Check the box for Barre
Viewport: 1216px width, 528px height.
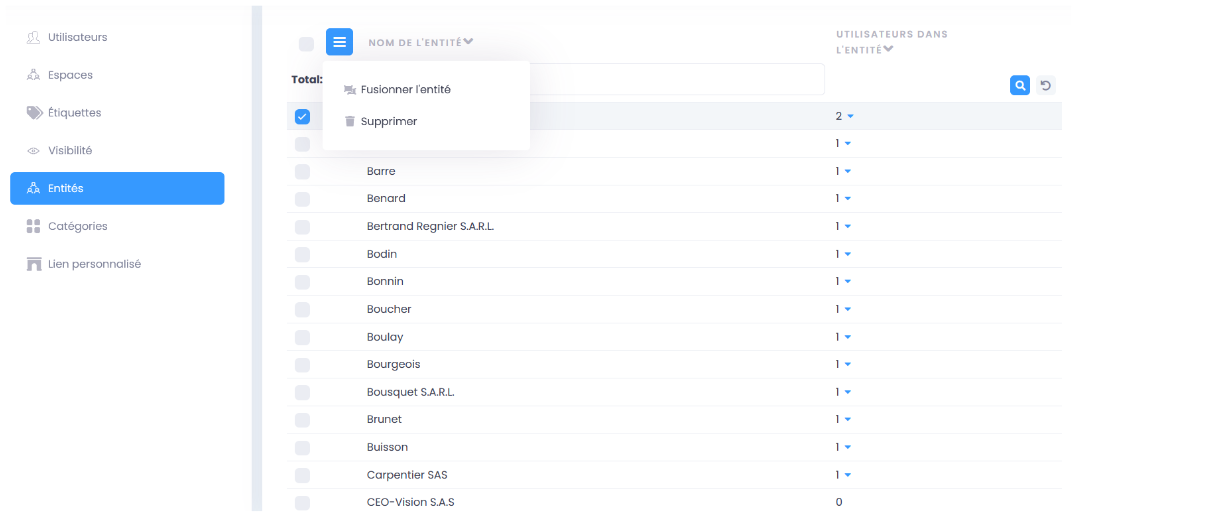[x=302, y=172]
